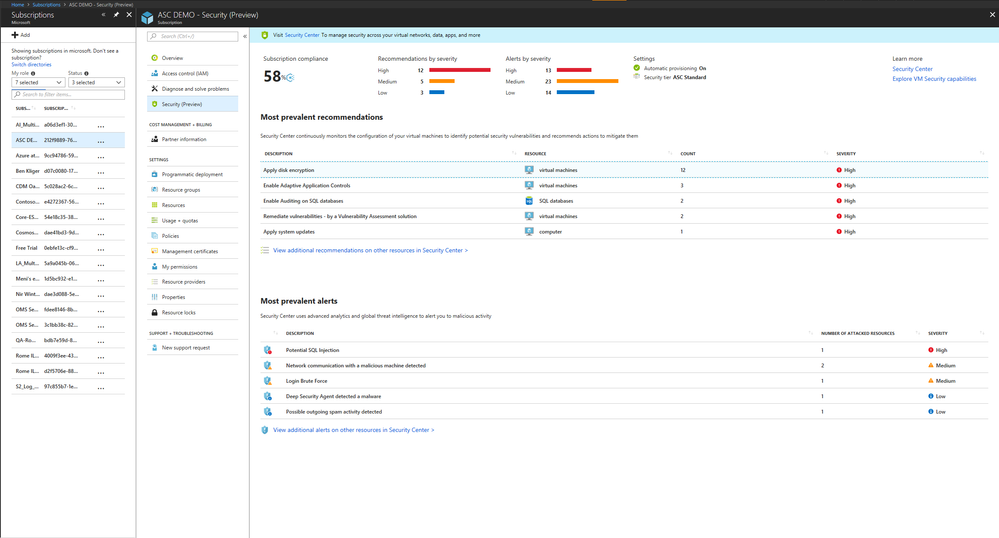The image size is (999, 538).
Task: Click the Usage + quotas icon
Action: click(154, 221)
